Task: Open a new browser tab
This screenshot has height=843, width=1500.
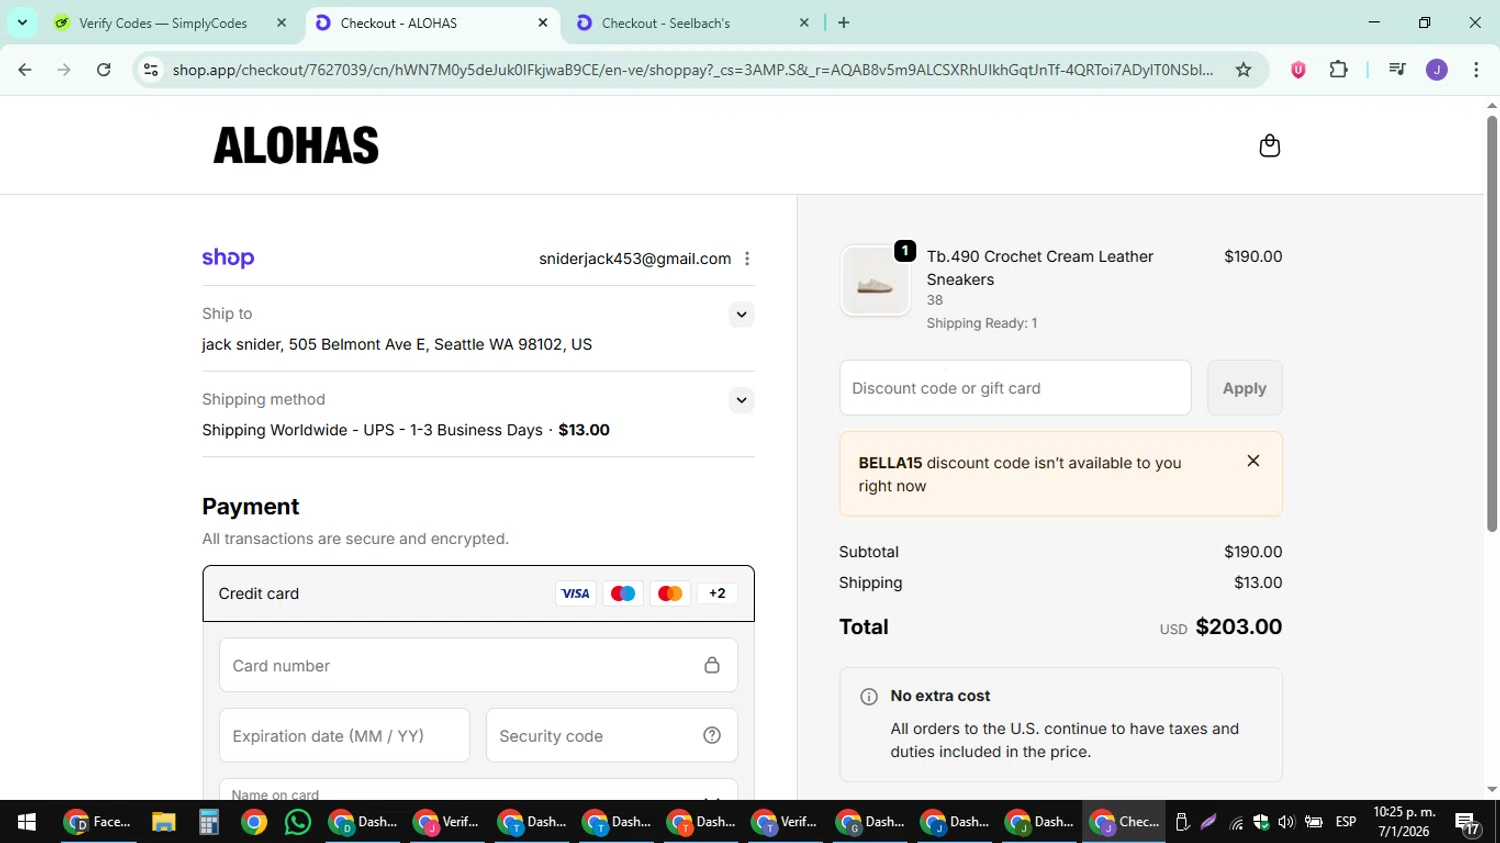Action: point(844,22)
